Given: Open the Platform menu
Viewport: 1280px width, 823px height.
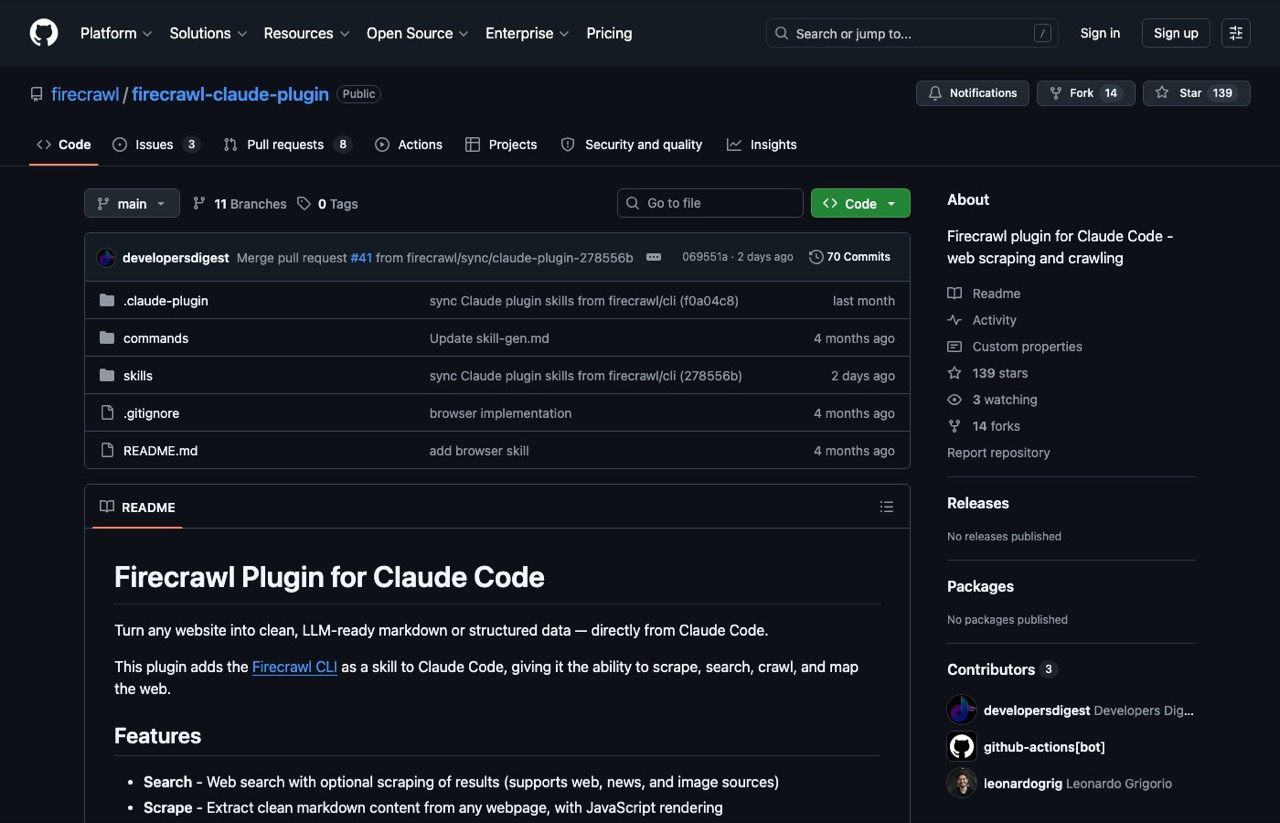Looking at the screenshot, I should [116, 33].
